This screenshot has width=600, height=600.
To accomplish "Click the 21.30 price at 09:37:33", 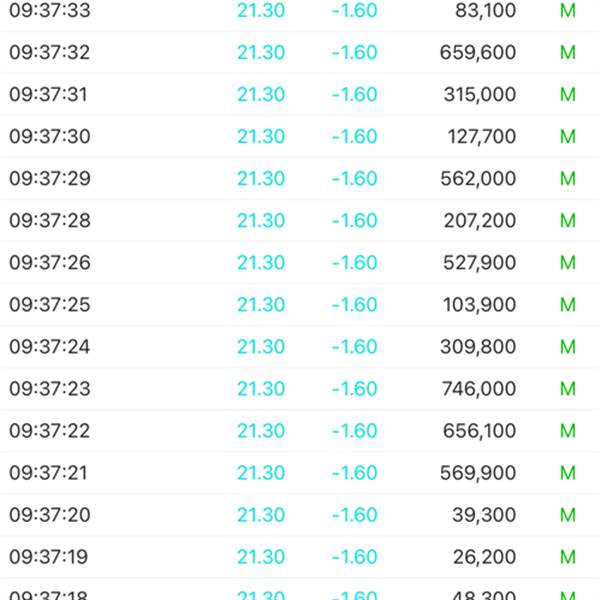I will (261, 11).
